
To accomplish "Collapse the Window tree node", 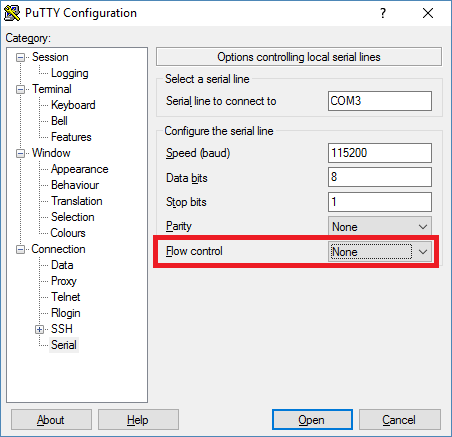I will 20,154.
